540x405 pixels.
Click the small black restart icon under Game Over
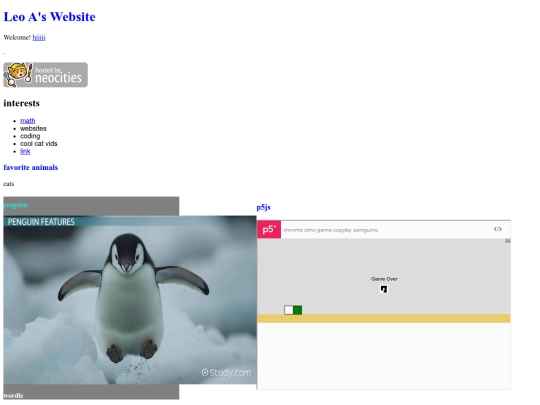(x=384, y=289)
